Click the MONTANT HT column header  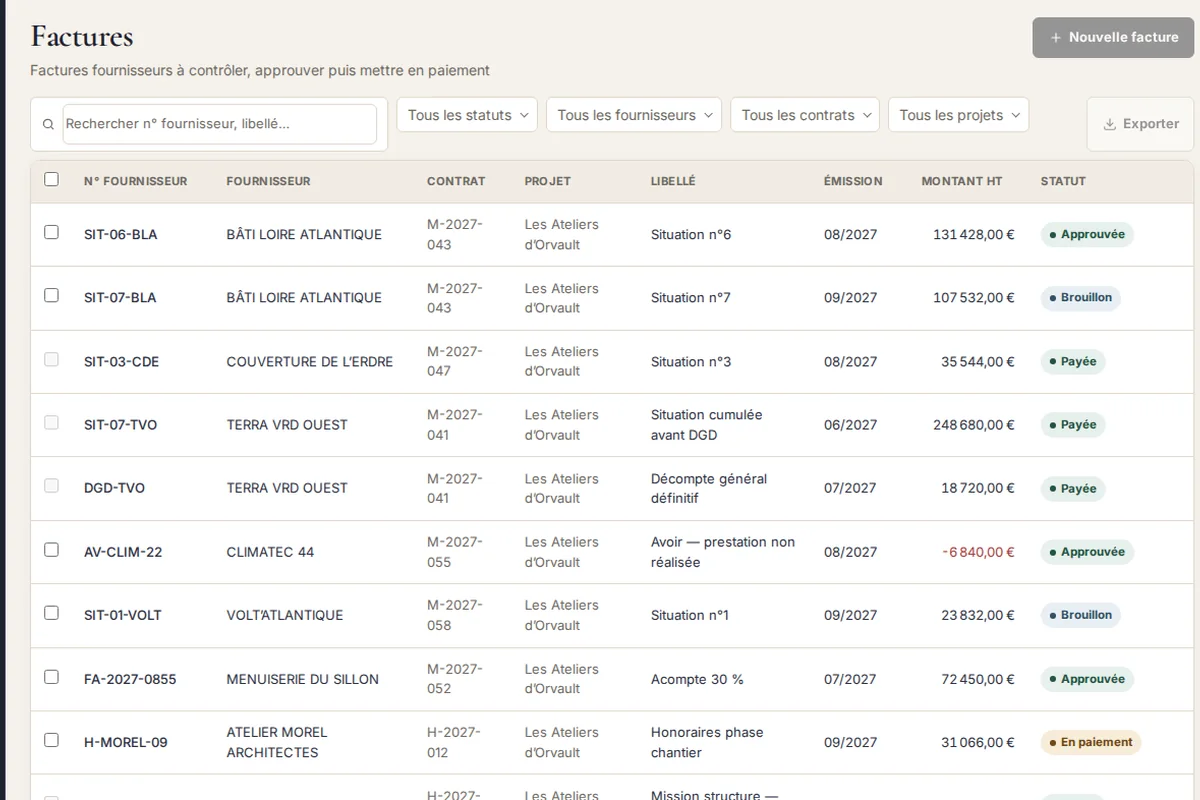[962, 181]
